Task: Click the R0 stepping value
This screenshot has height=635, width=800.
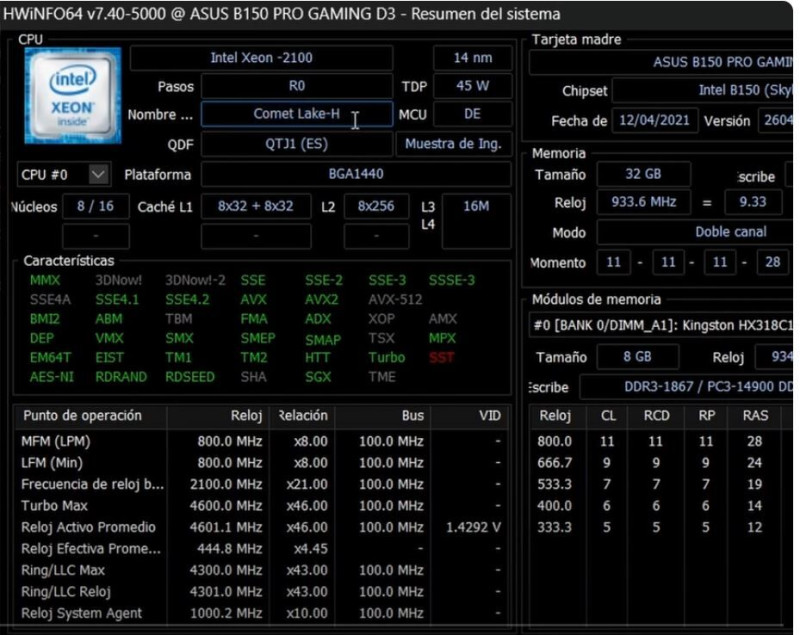Action: [x=297, y=86]
